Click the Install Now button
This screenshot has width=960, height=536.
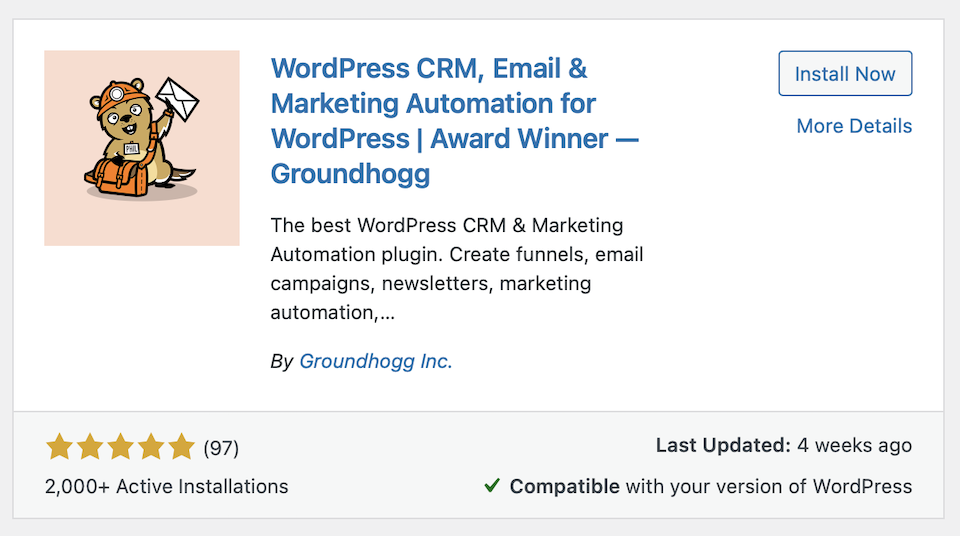[x=845, y=74]
